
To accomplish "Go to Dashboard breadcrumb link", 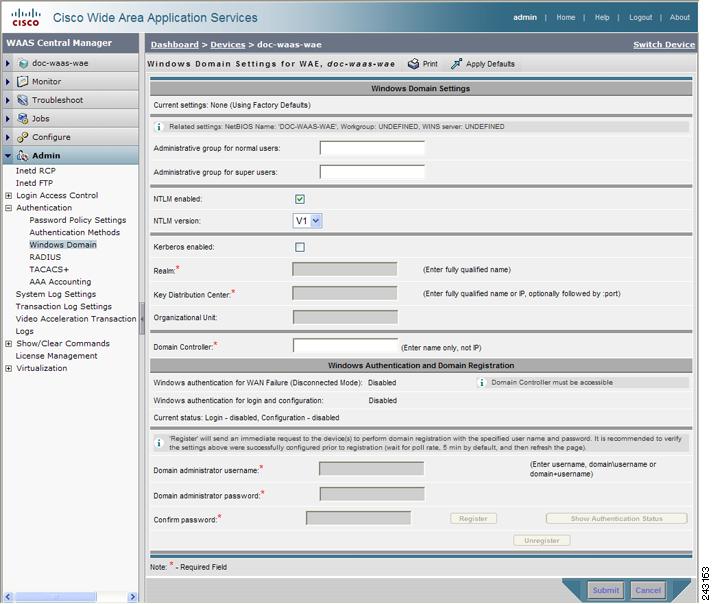I will pos(174,45).
